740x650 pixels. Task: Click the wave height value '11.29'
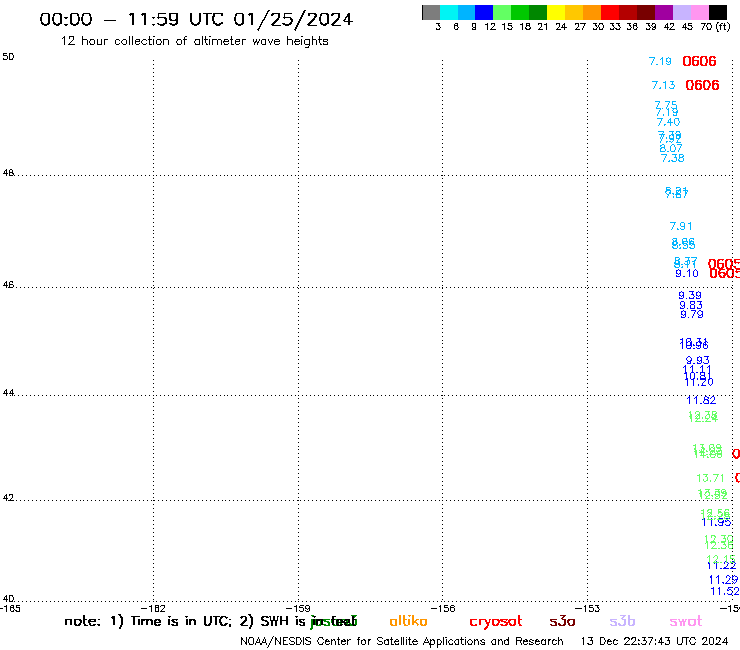[723, 580]
